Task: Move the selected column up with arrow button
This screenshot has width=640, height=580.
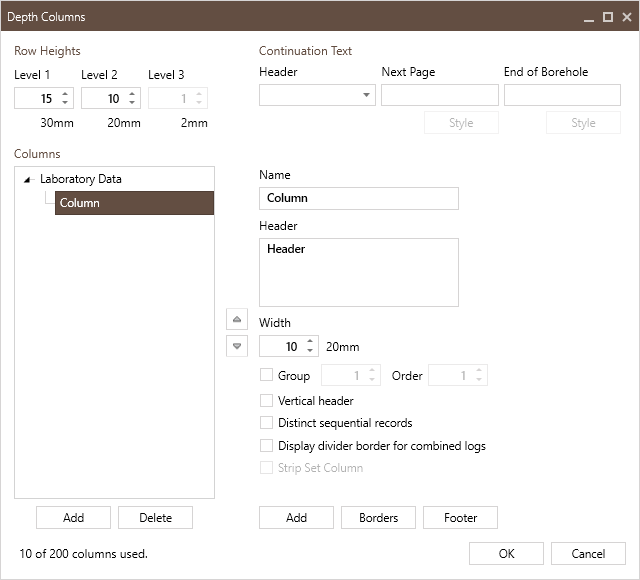Action: pyautogui.click(x=237, y=320)
